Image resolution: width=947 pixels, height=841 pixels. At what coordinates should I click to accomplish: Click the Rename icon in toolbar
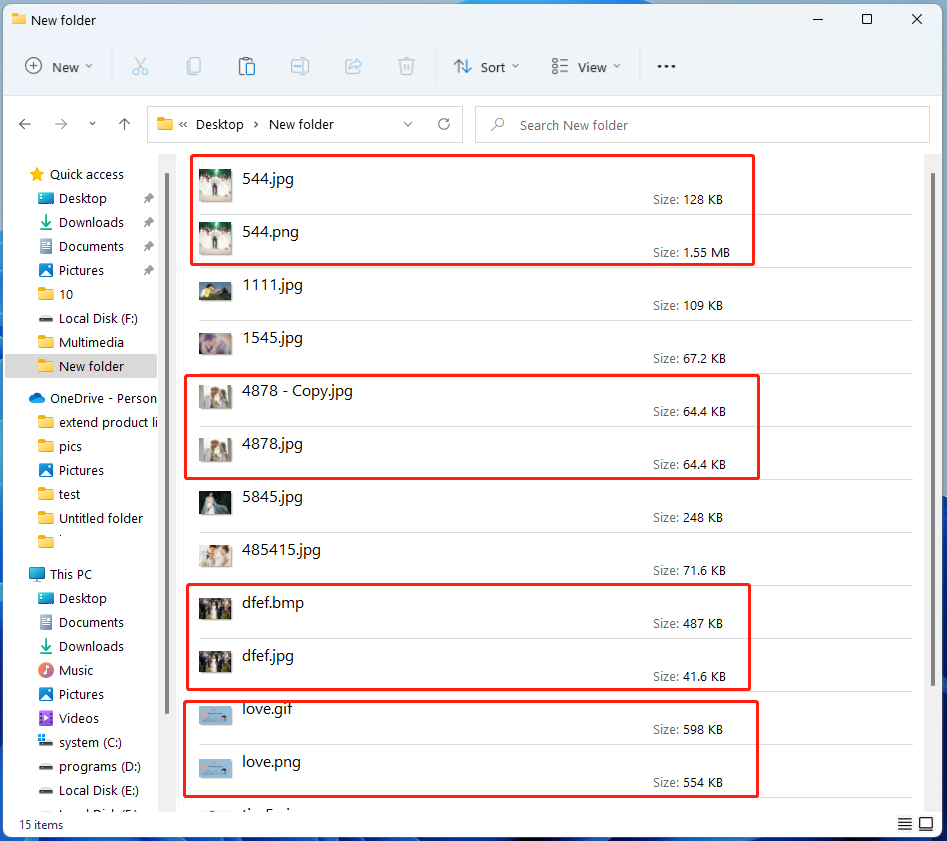(299, 67)
